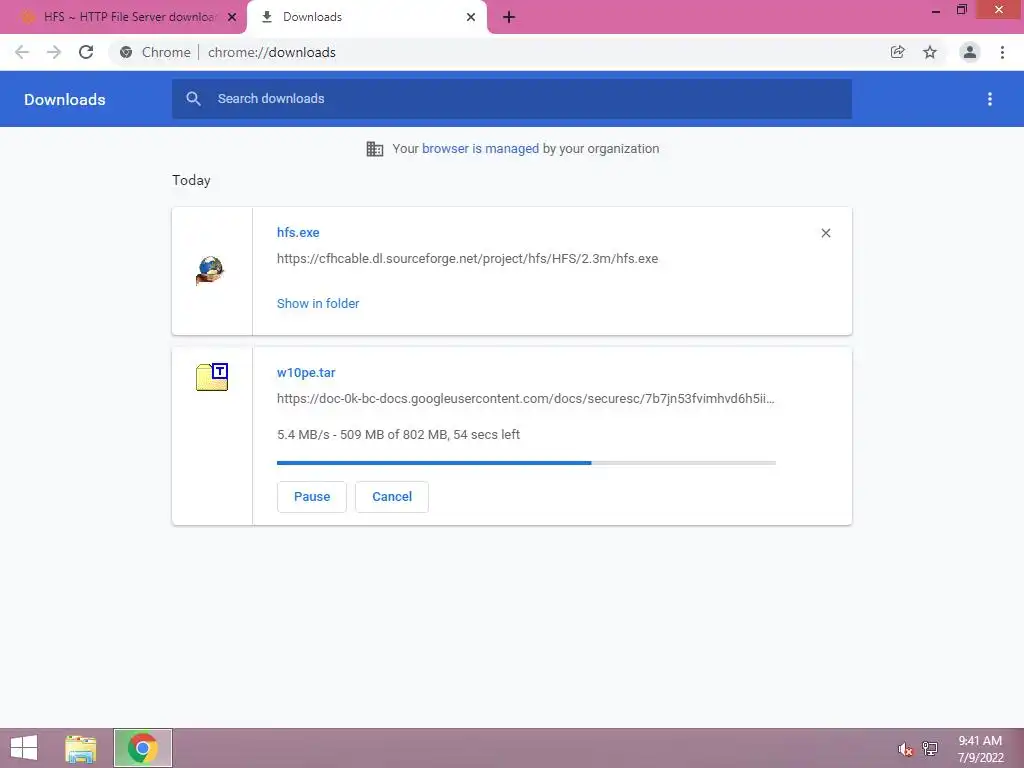Click the Downloads page title
Screen dimensions: 1024x768
(x=65, y=99)
